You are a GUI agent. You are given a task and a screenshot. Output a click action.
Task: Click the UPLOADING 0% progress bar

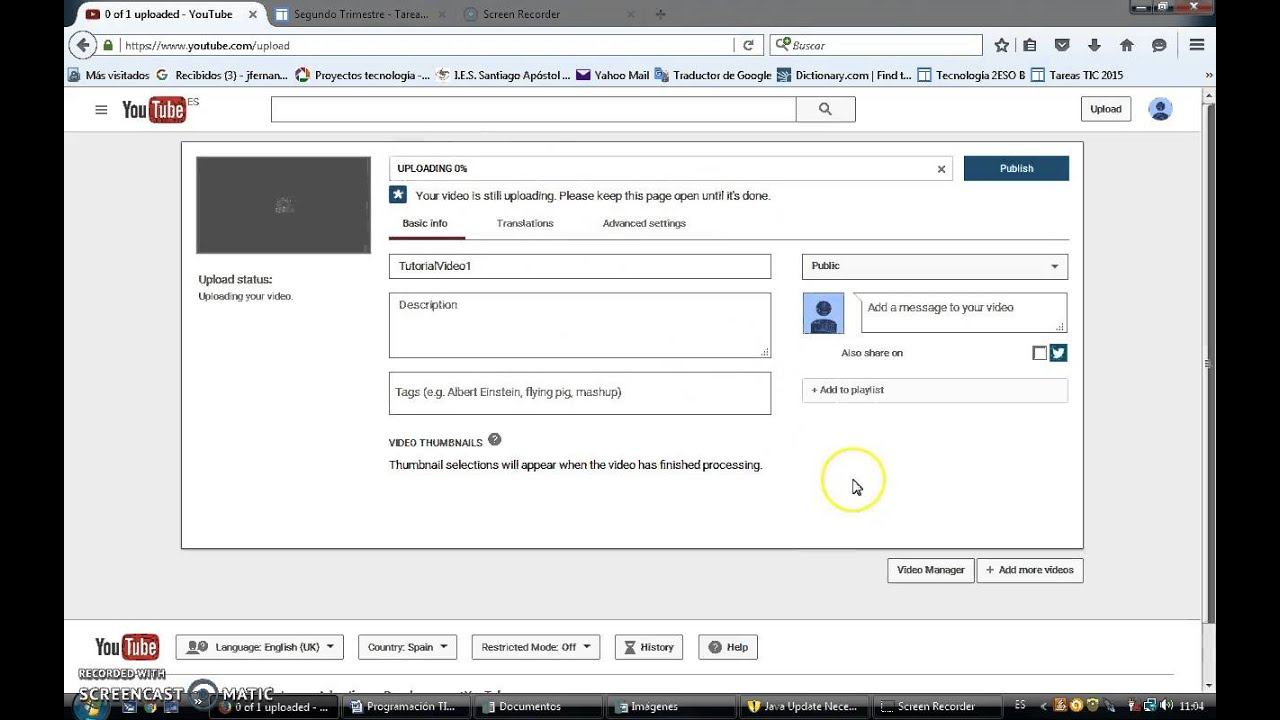670,168
